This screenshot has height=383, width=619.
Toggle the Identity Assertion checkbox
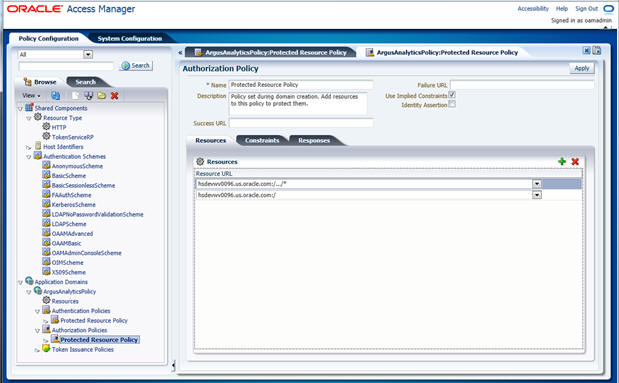452,104
